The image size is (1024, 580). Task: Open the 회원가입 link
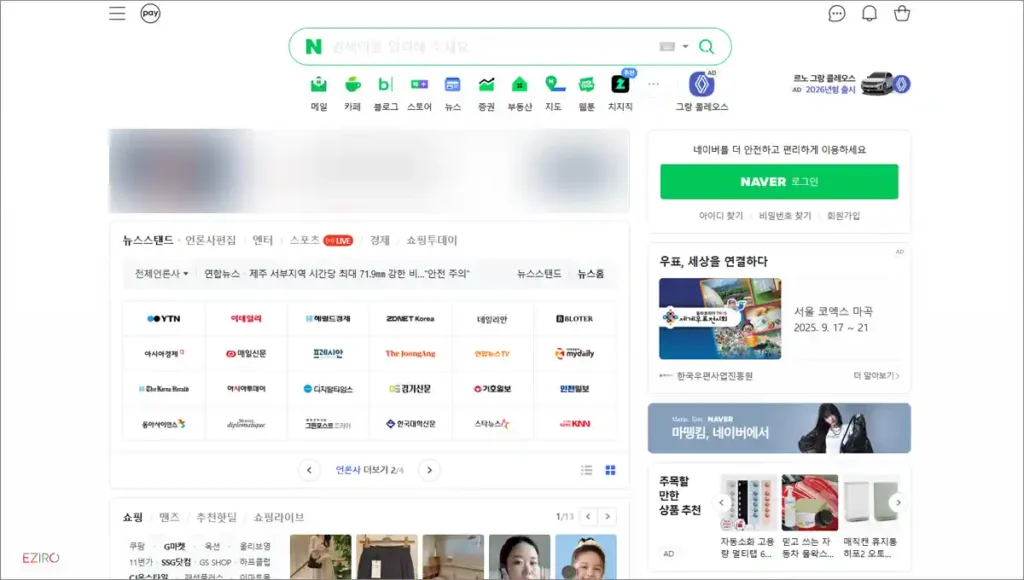tap(843, 216)
